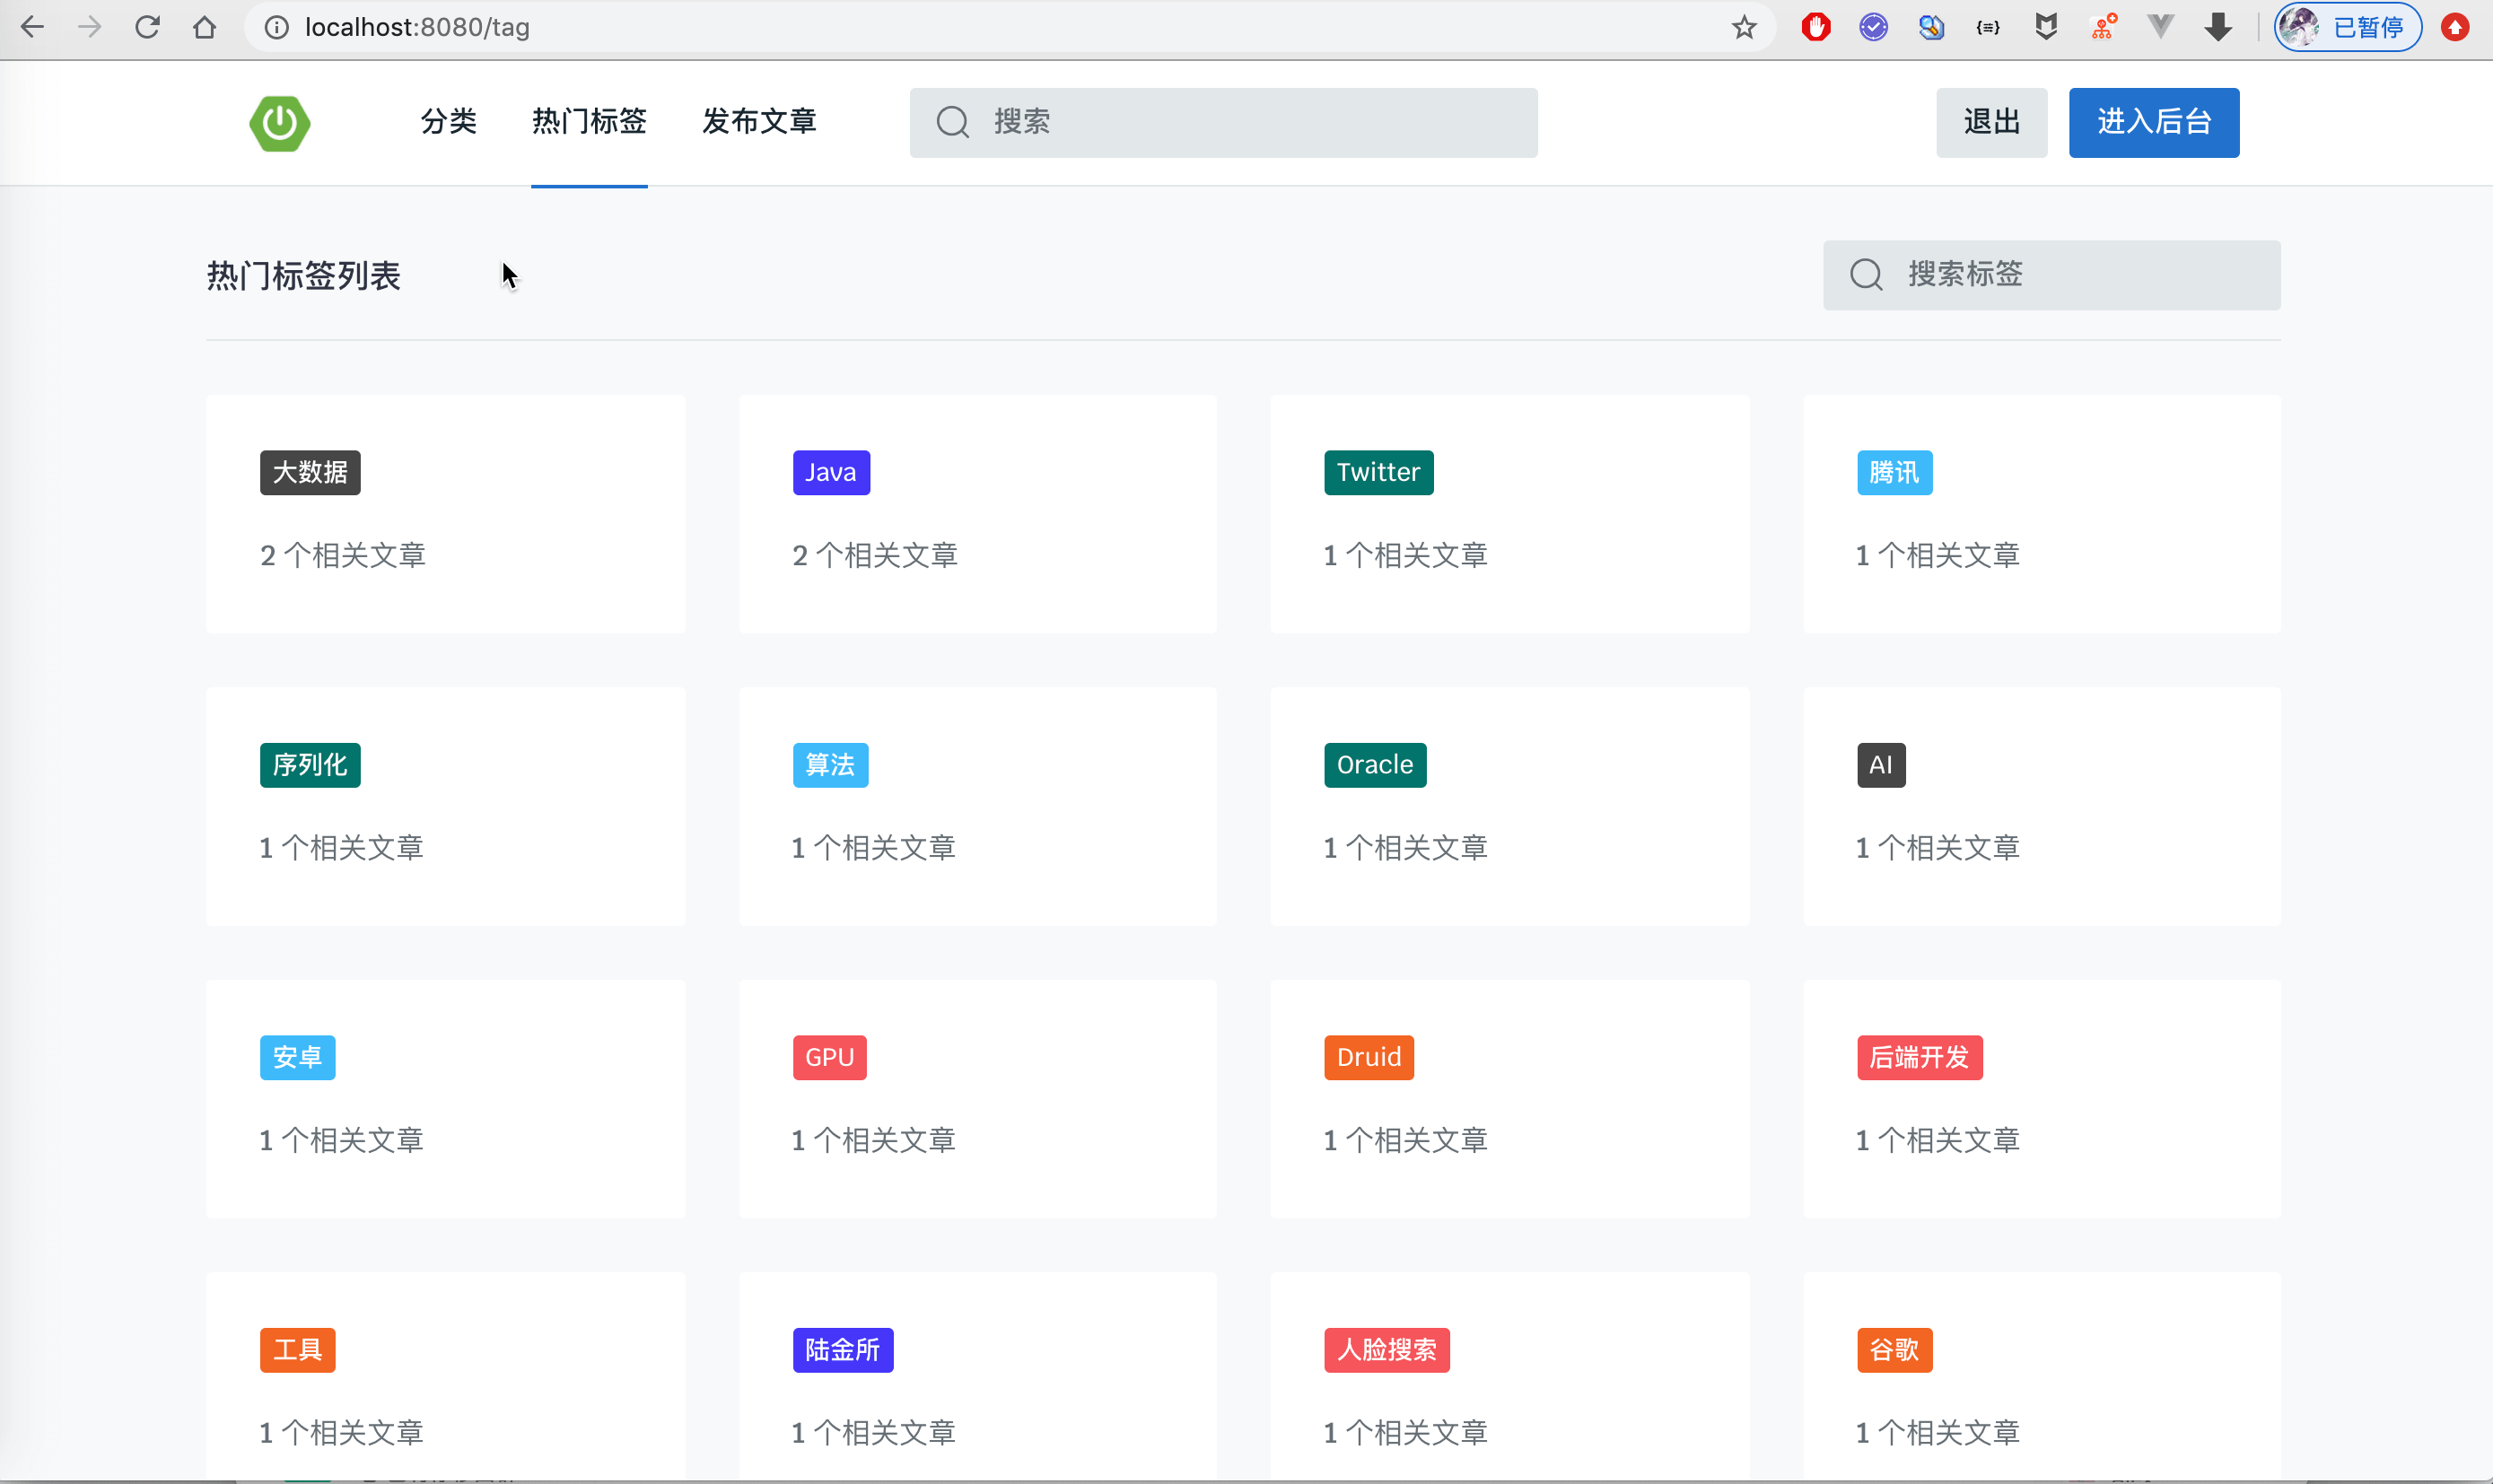2493x1484 pixels.
Task: Click article count under 后端开发 tag
Action: coord(1938,1140)
